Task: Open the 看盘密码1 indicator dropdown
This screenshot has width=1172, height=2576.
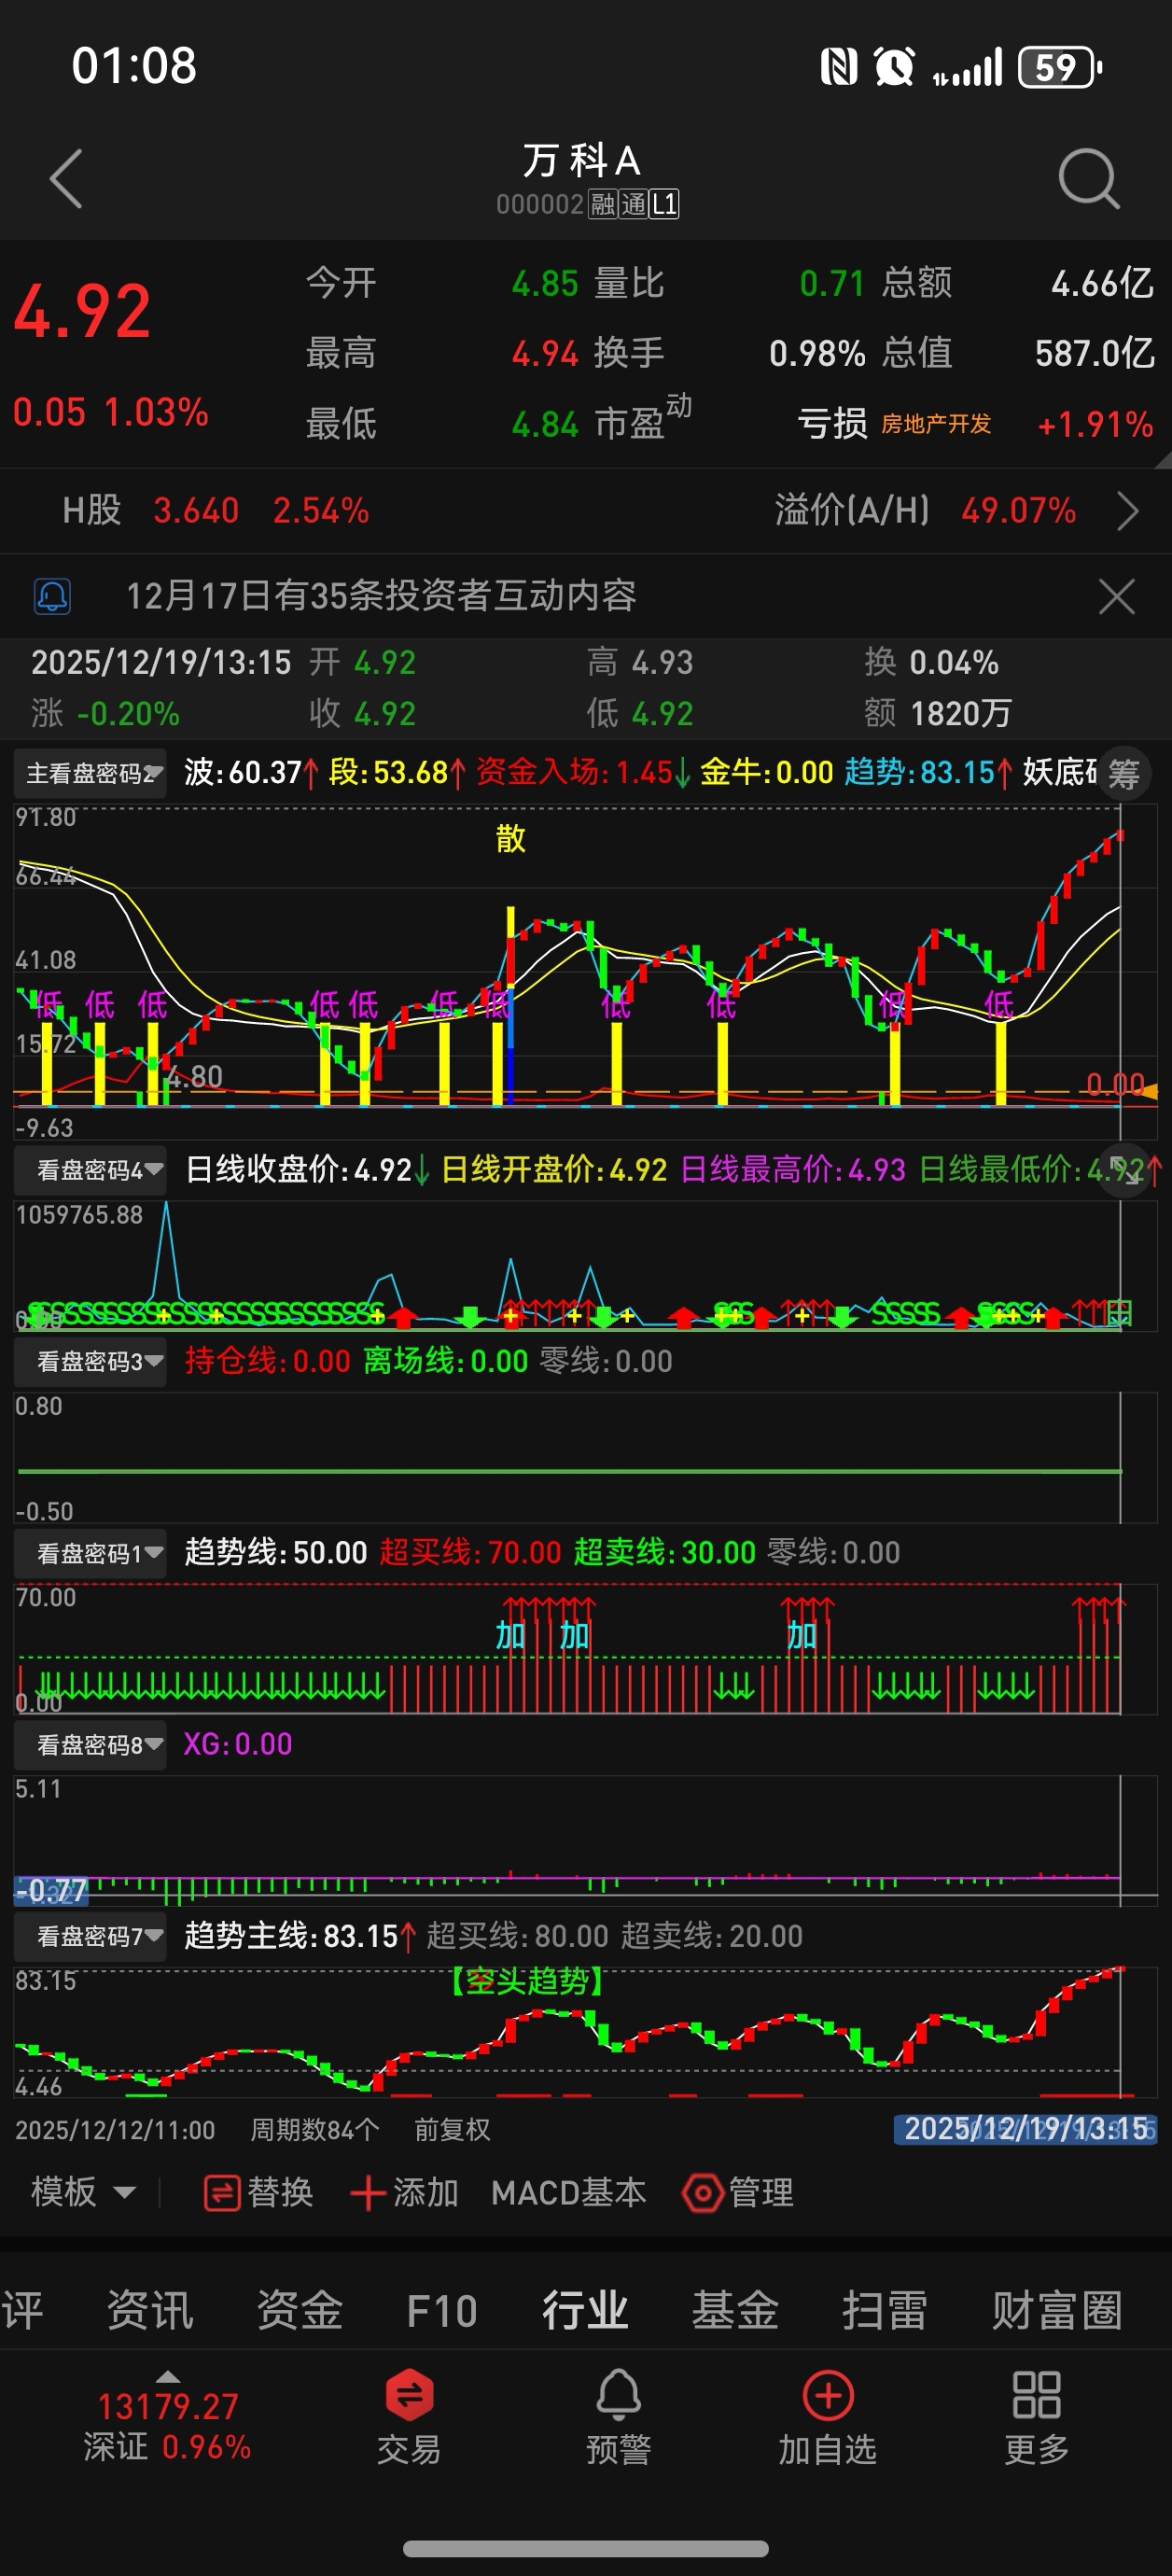Action: (x=91, y=1553)
